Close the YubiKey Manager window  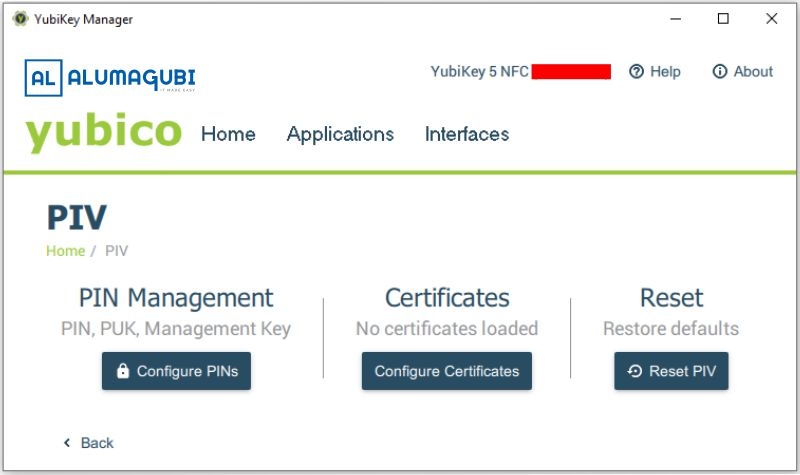(771, 19)
